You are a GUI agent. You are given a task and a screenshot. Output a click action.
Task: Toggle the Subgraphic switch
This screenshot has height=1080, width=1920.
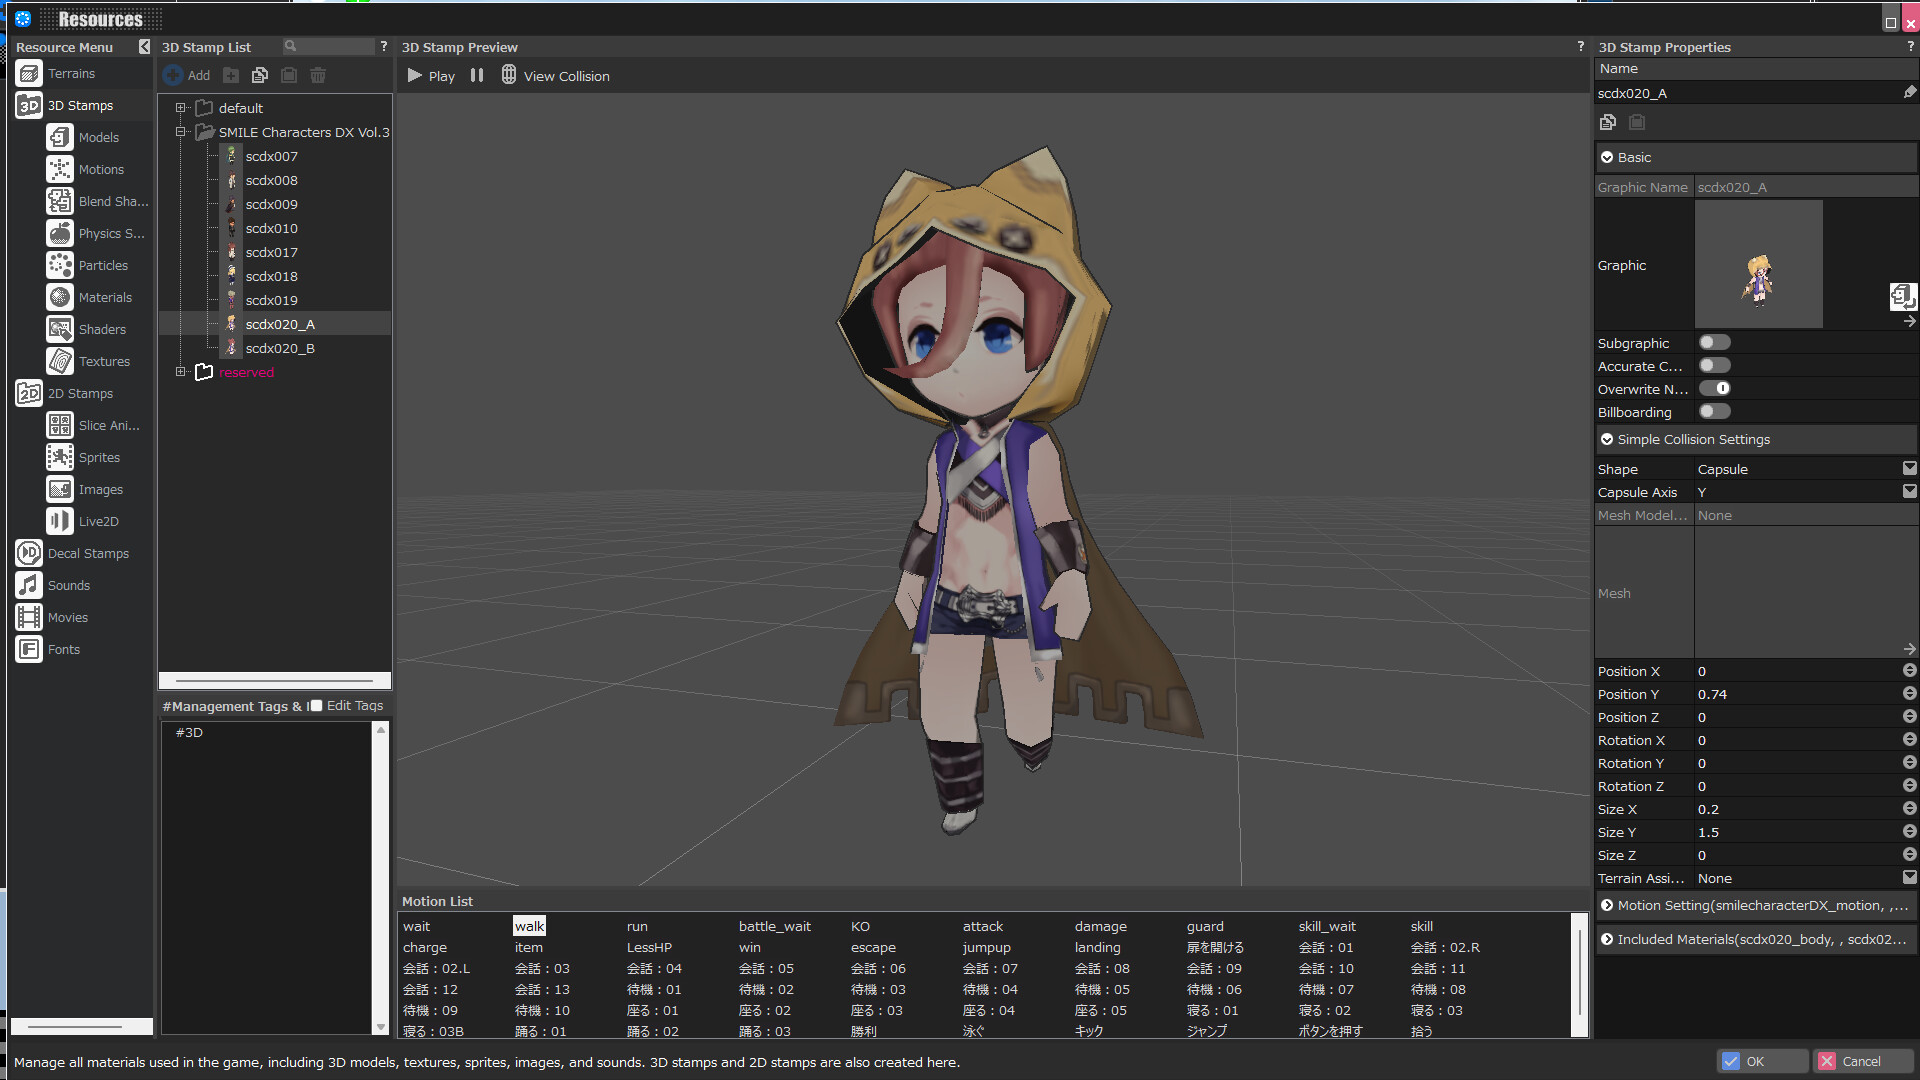(1714, 343)
